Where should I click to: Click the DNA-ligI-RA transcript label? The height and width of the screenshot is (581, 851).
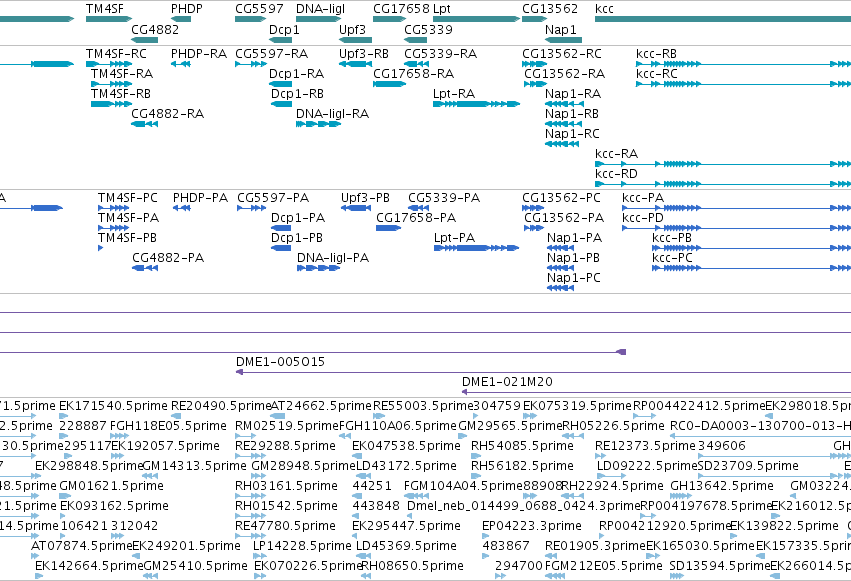(x=332, y=114)
